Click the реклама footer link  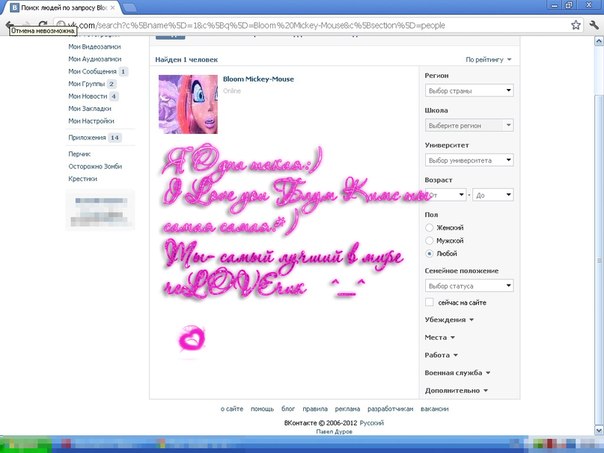point(347,409)
